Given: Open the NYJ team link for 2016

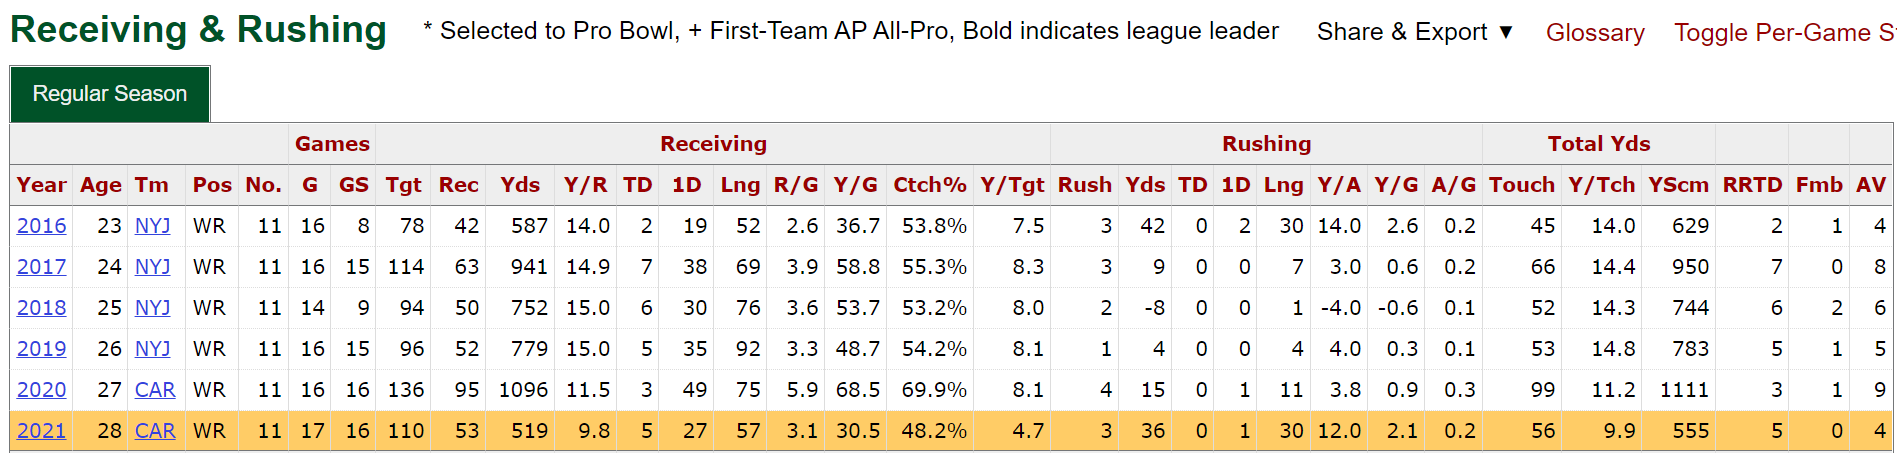Looking at the screenshot, I should pyautogui.click(x=153, y=226).
